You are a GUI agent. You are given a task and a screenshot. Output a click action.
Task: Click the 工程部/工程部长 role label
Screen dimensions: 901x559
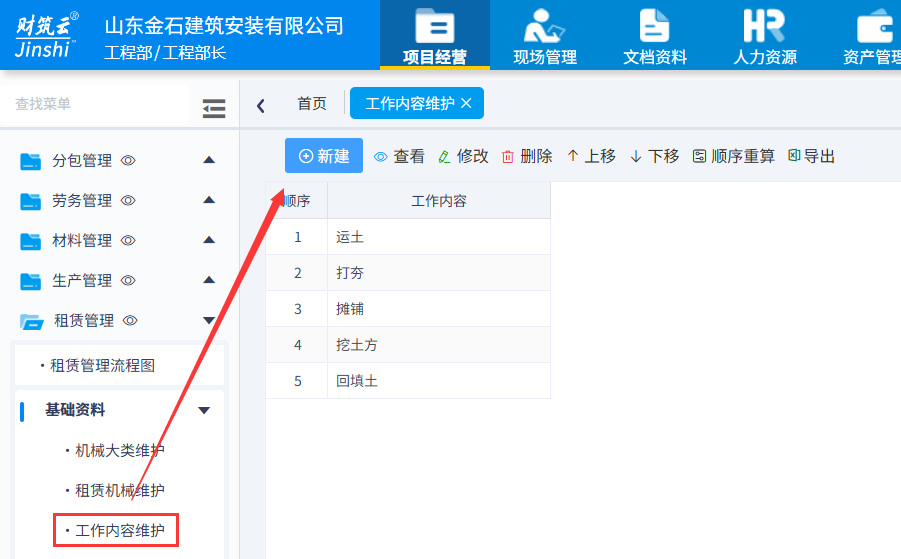pos(165,53)
